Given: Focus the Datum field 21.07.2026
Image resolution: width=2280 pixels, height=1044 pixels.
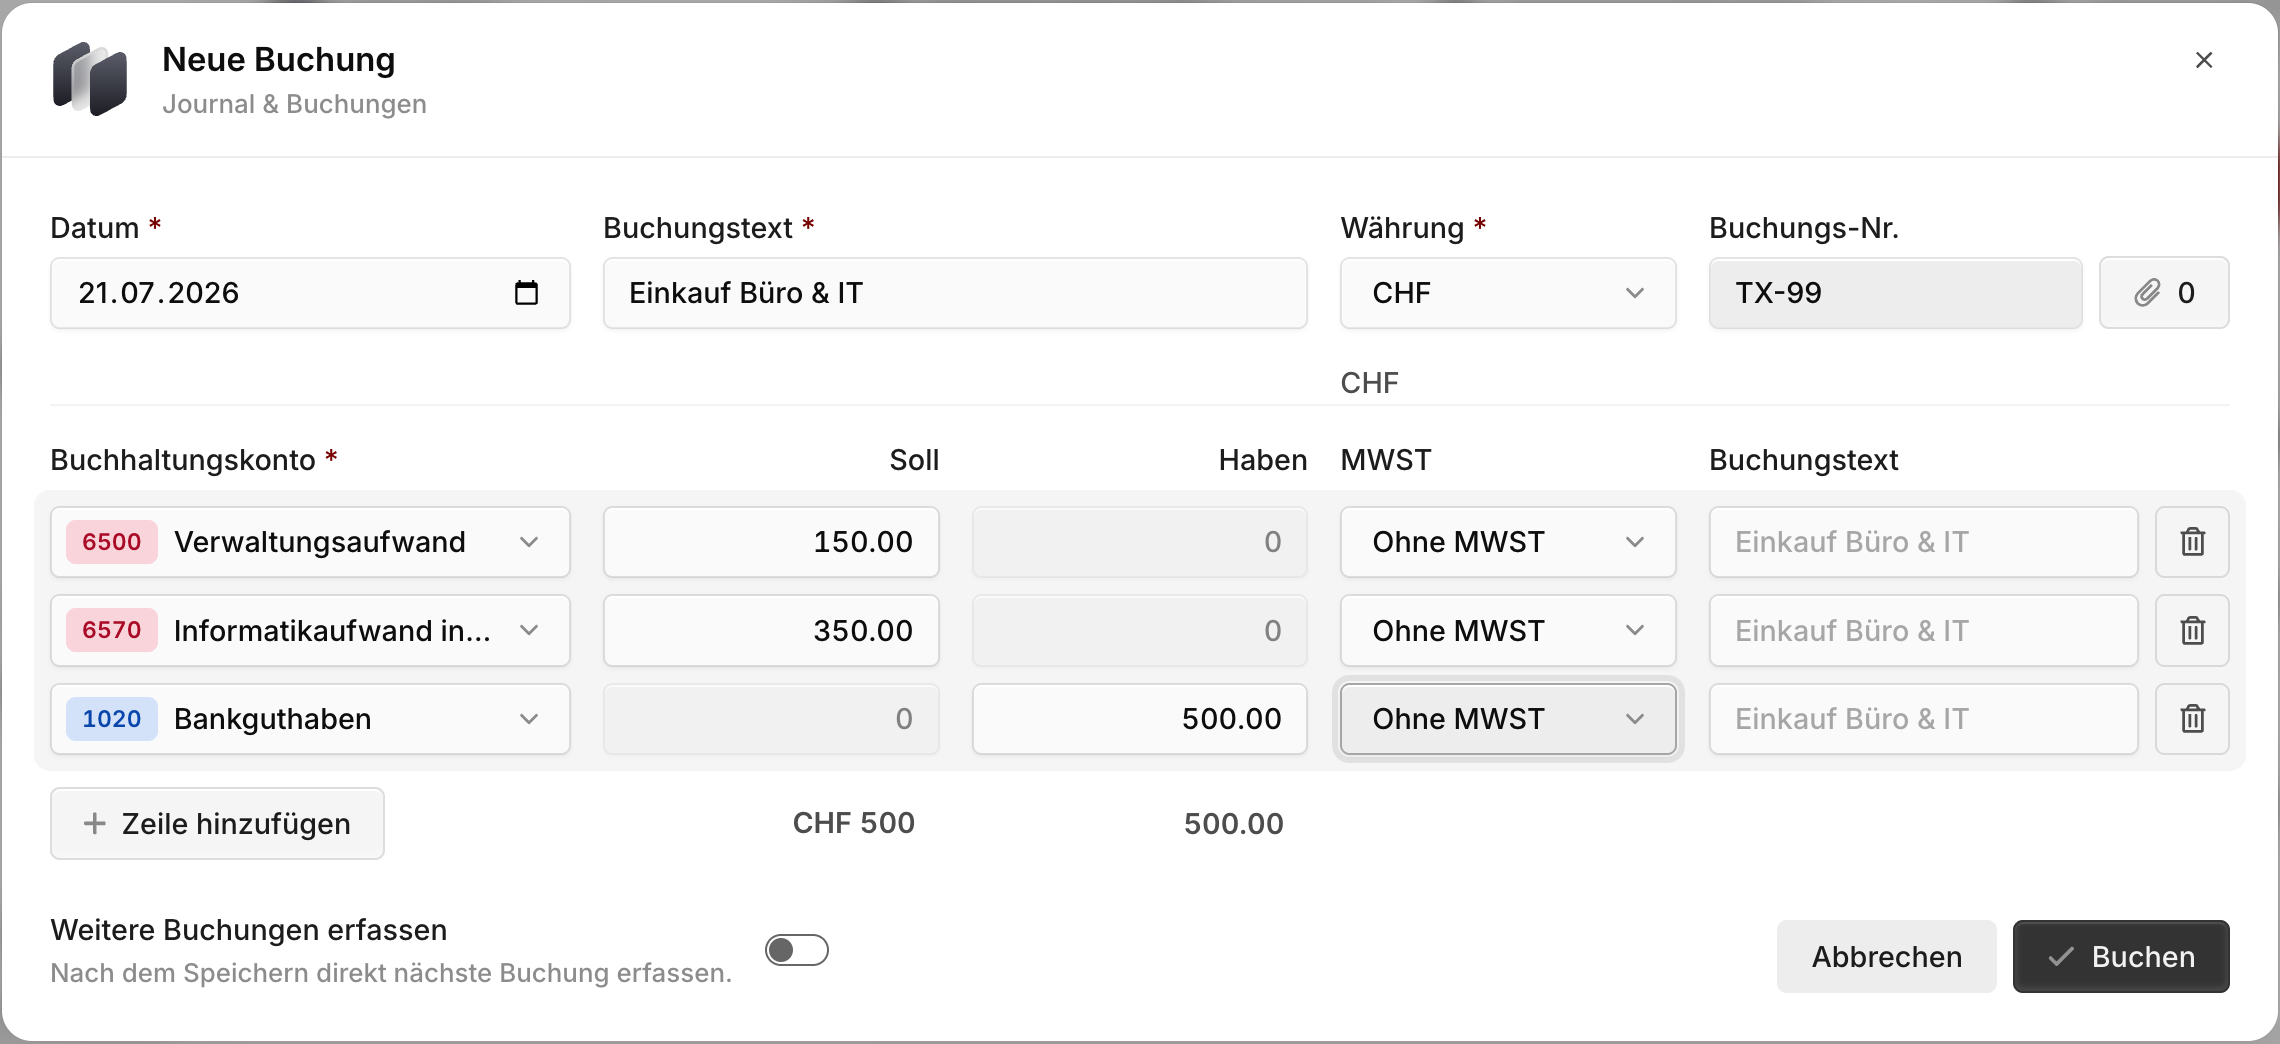Looking at the screenshot, I should (310, 293).
